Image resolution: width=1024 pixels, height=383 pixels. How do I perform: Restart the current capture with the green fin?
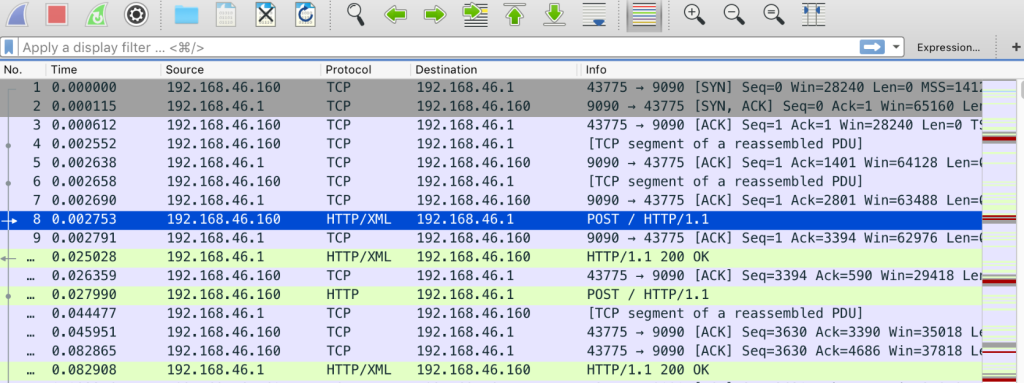tap(96, 14)
